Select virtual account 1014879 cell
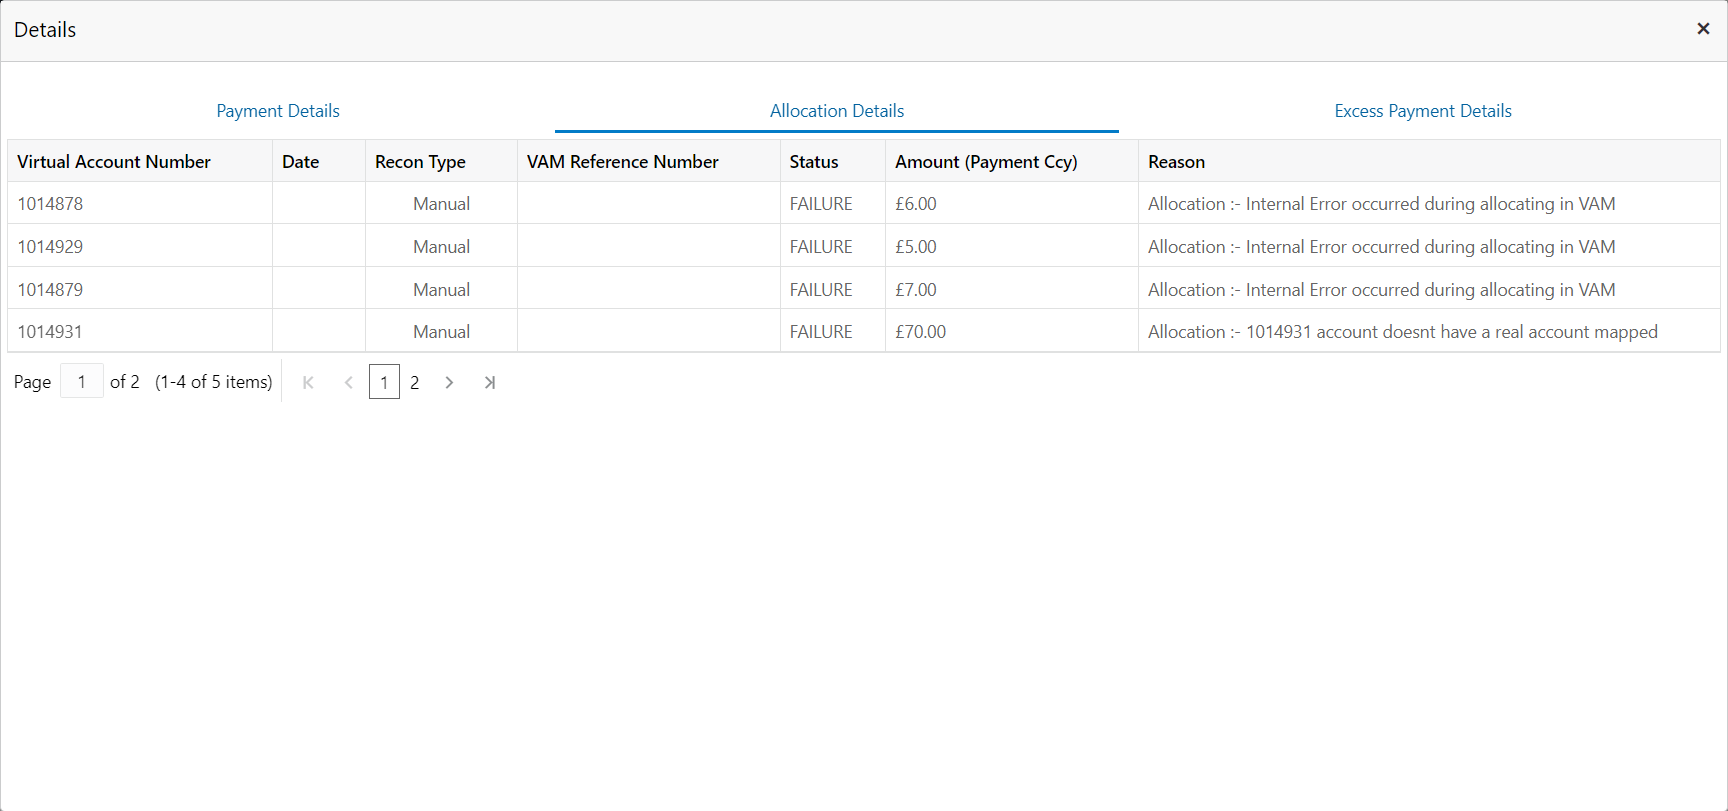Screen dimensions: 1728x811 [140, 289]
